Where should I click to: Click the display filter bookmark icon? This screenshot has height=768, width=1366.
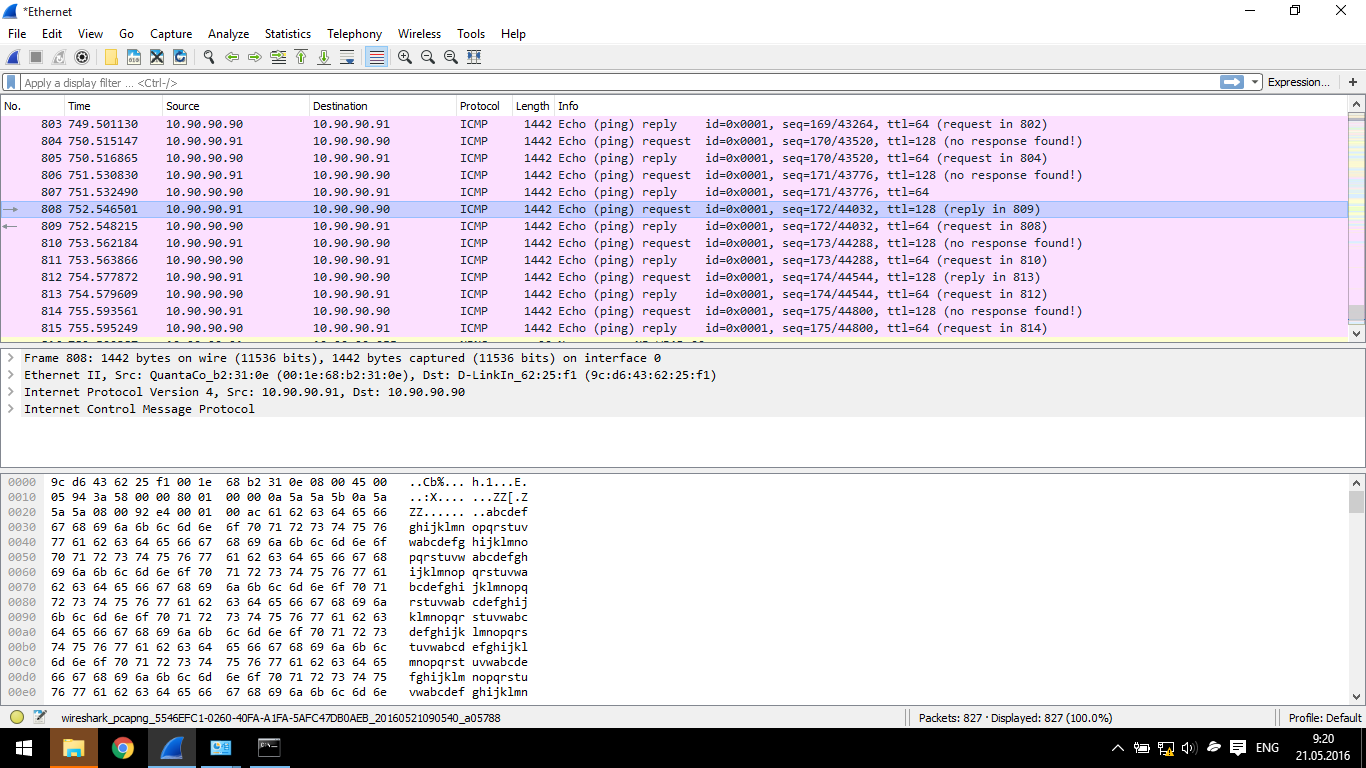pos(11,83)
